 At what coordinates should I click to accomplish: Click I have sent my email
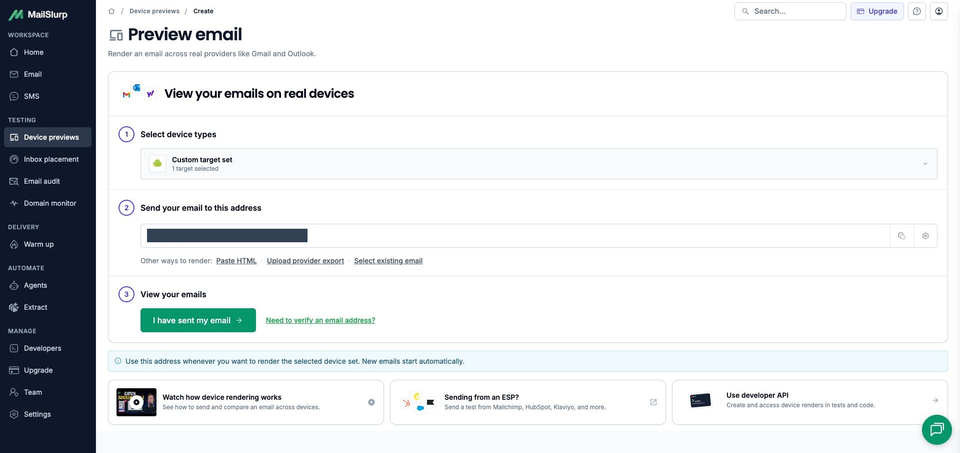click(198, 320)
